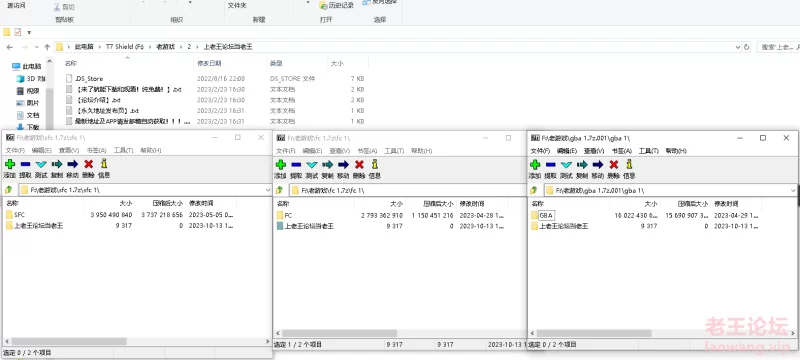This screenshot has width=800, height=360.
Task: Expand breadcrumb chevron after T7 Shield (F:)
Action: point(151,47)
